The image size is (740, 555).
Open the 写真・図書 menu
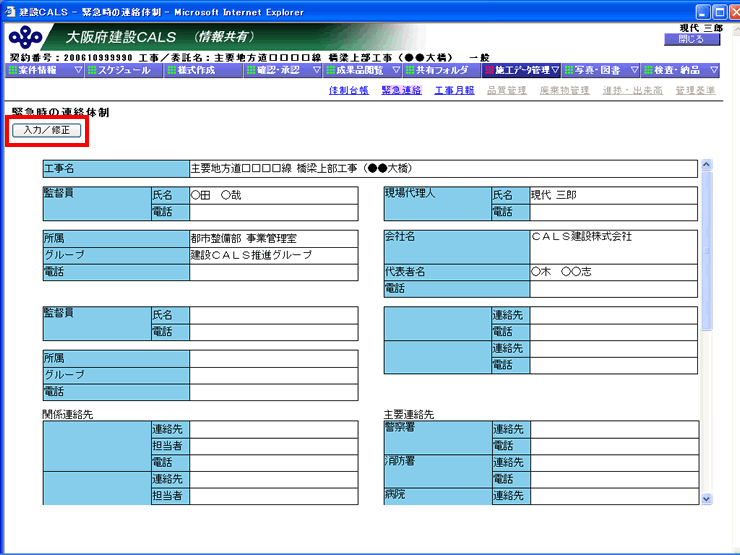pos(598,71)
